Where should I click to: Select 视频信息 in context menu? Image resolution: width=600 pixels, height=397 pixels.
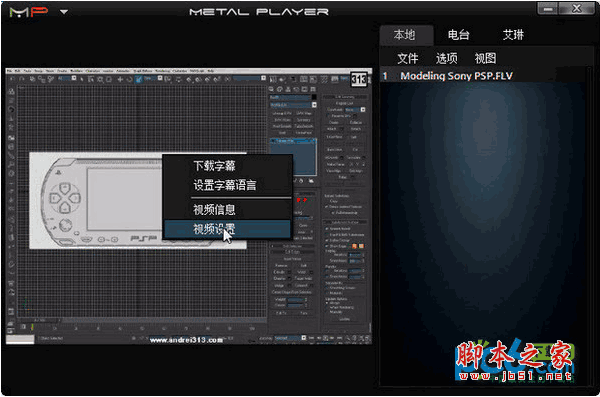click(x=227, y=210)
